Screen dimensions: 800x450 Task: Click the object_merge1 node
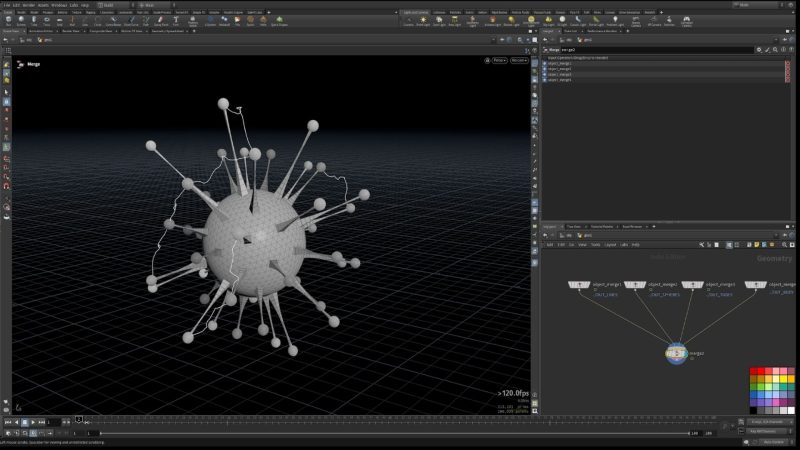pyautogui.click(x=580, y=285)
